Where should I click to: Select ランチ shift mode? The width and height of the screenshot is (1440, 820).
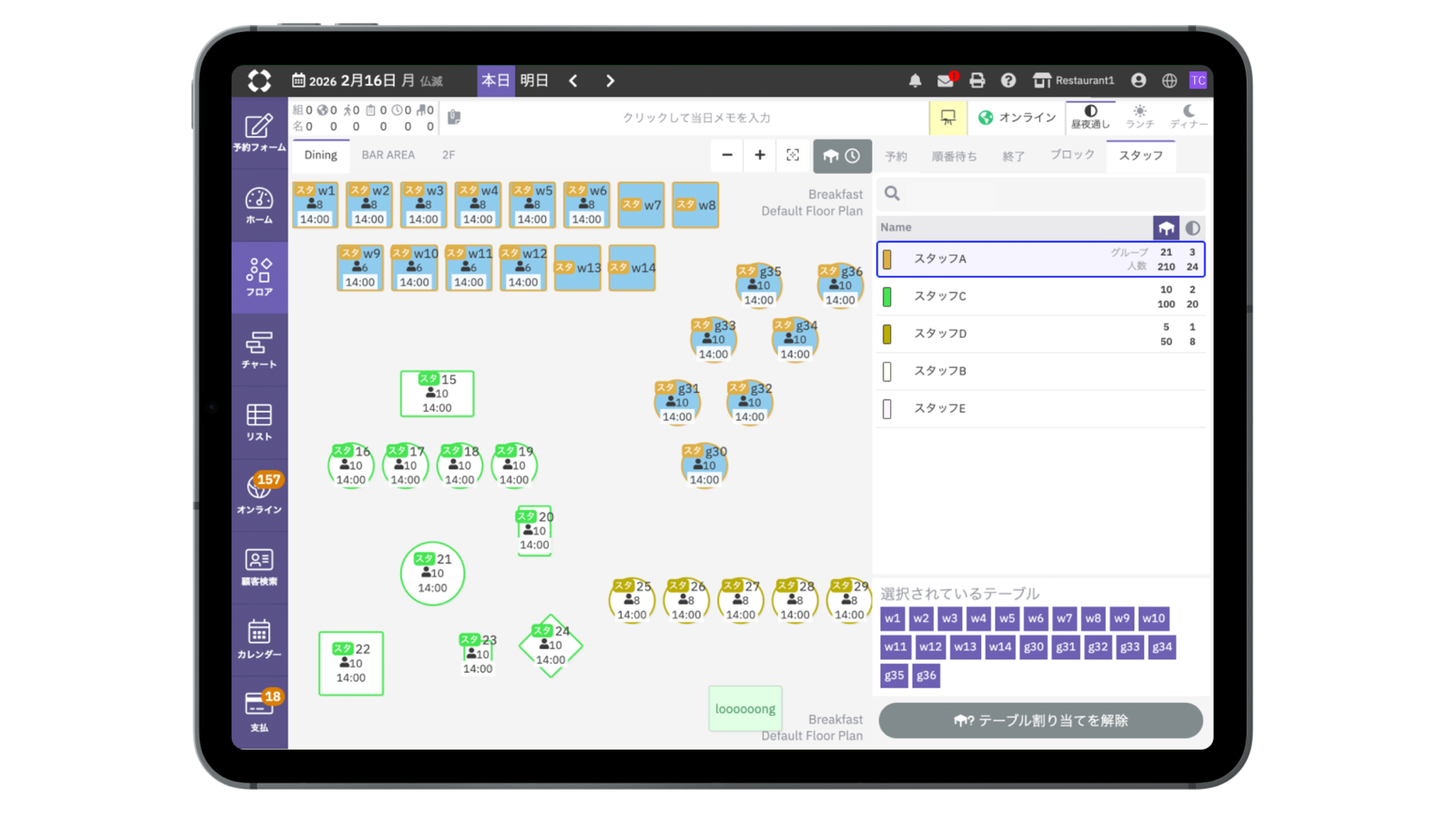tap(1140, 117)
